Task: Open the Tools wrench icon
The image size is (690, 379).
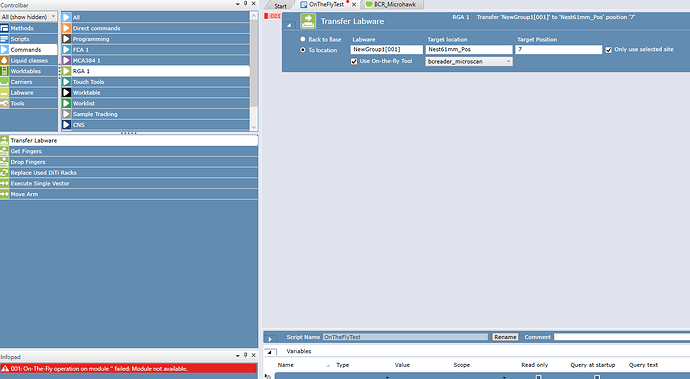Action: coord(4,103)
